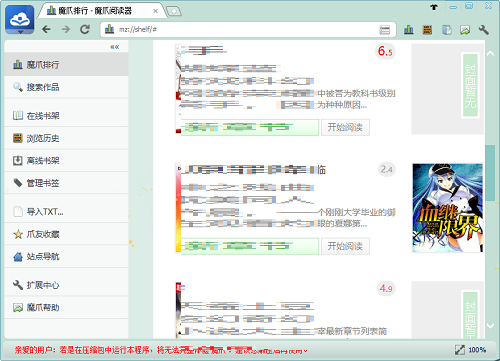Image resolution: width=500 pixels, height=361 pixels.
Task: Open rankings via toolbar bar-chart icon
Action: tap(409, 30)
